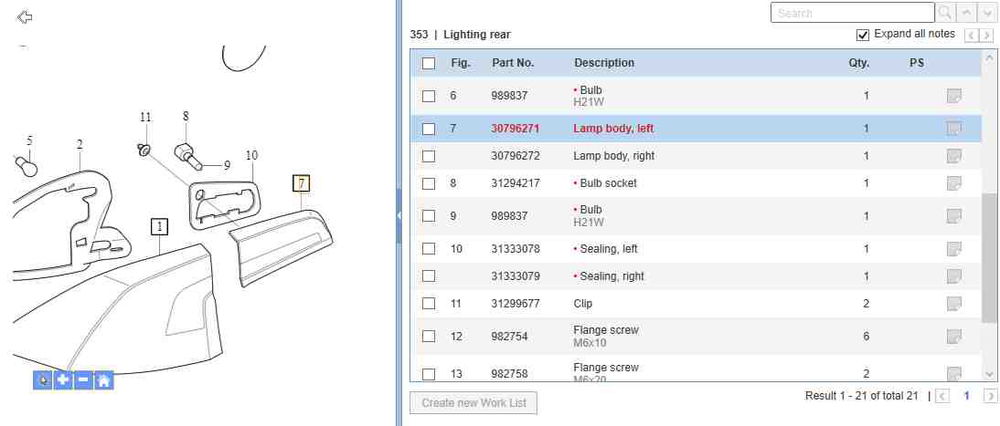Open note icon for Lamp body, left

click(954, 129)
